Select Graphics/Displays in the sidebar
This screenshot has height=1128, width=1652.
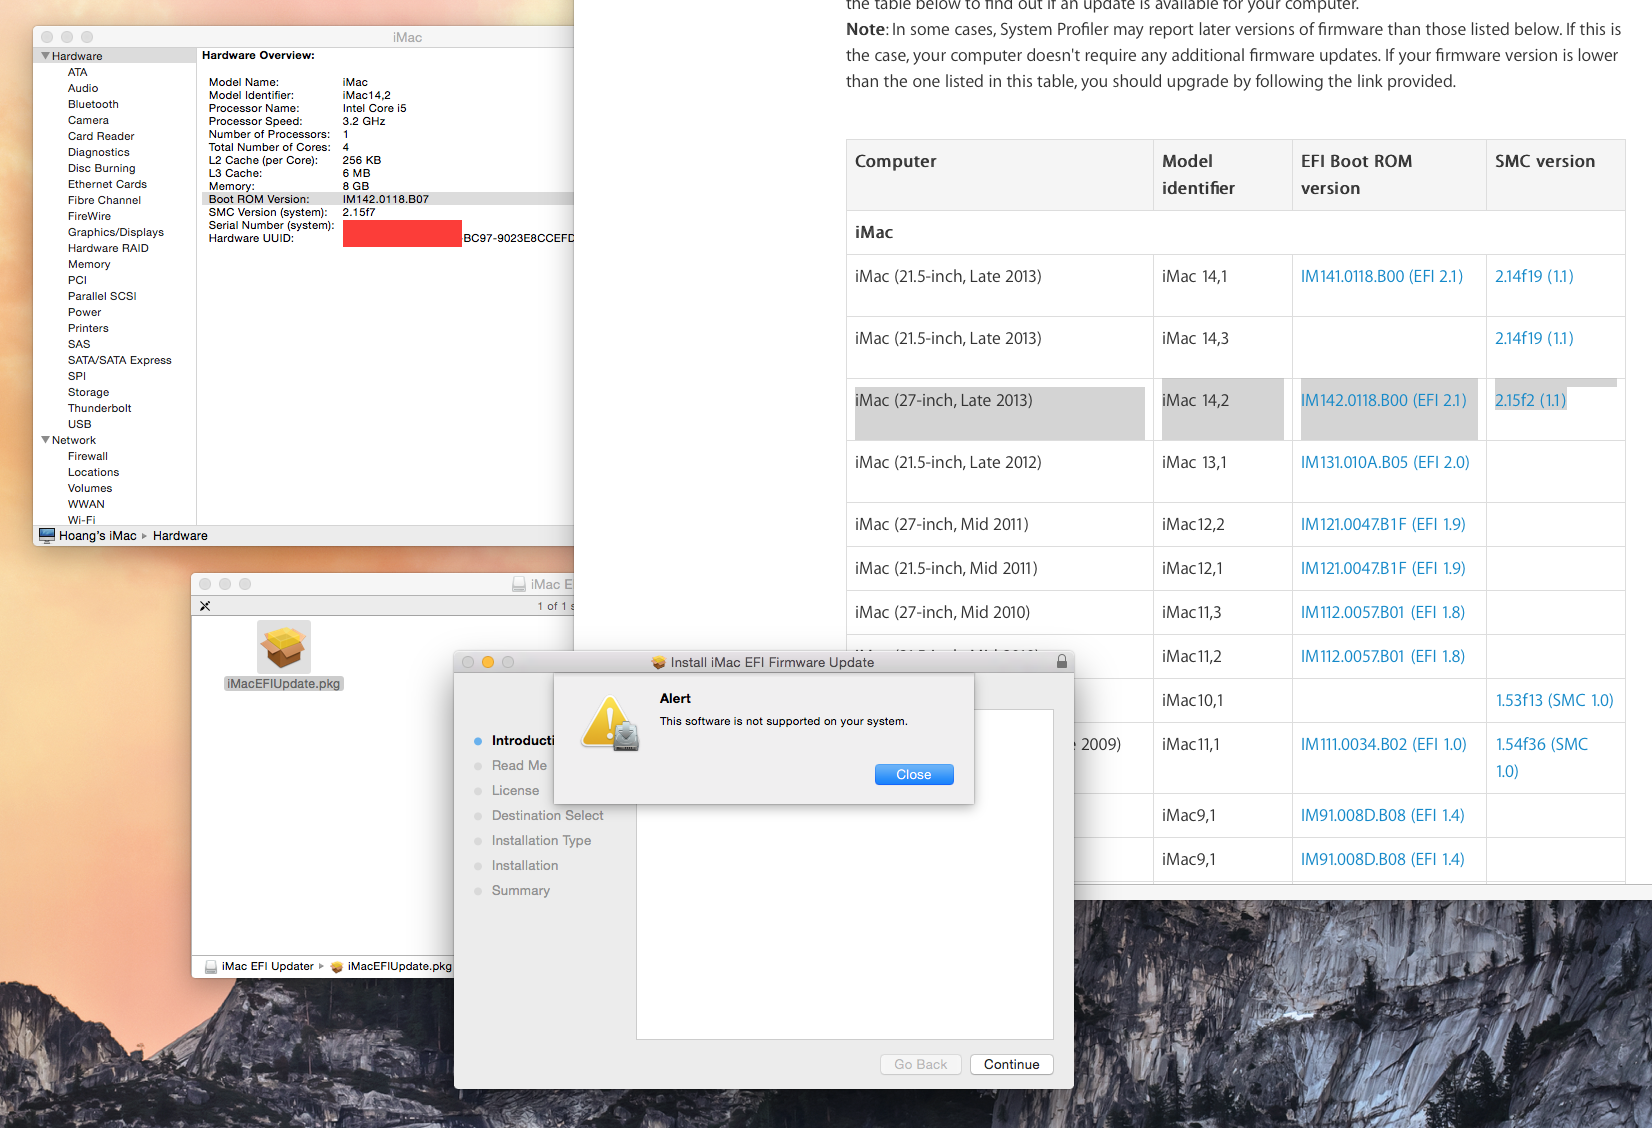(116, 232)
